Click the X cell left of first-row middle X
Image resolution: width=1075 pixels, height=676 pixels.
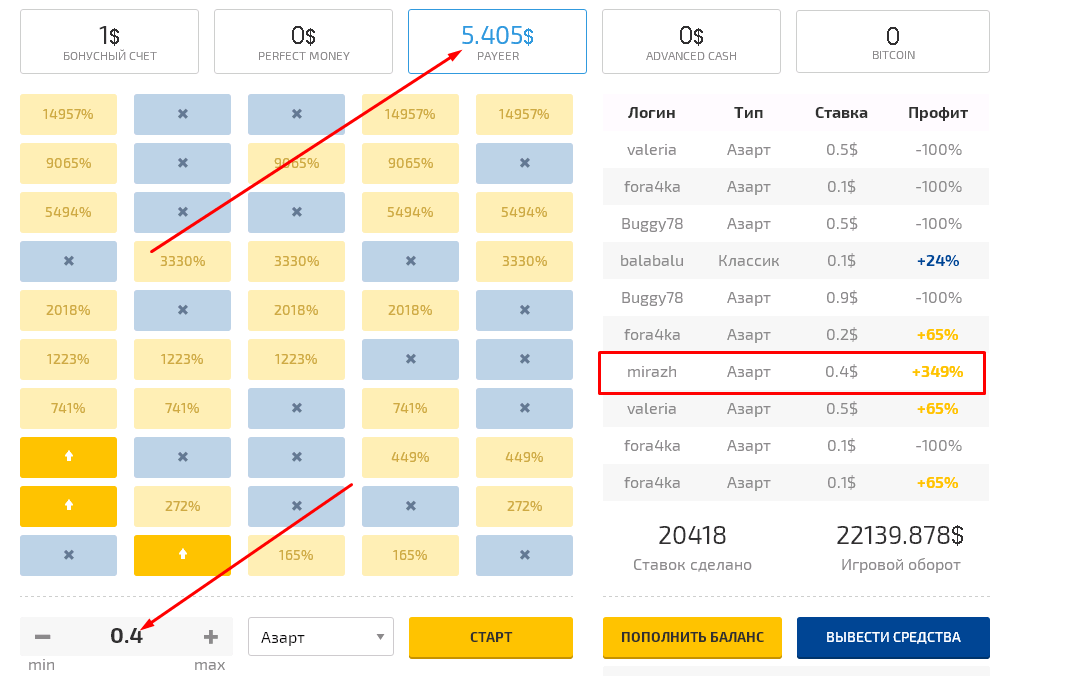click(x=182, y=114)
